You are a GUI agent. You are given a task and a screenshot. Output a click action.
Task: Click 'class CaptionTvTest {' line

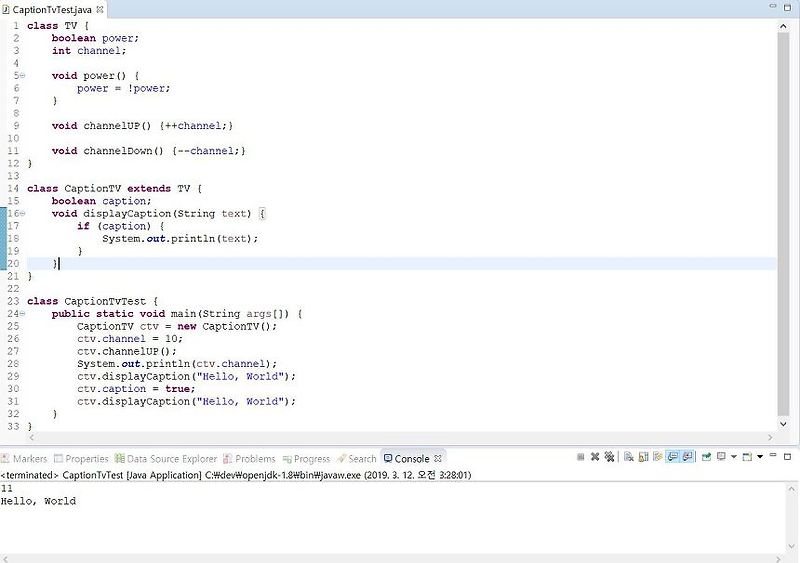coord(93,301)
